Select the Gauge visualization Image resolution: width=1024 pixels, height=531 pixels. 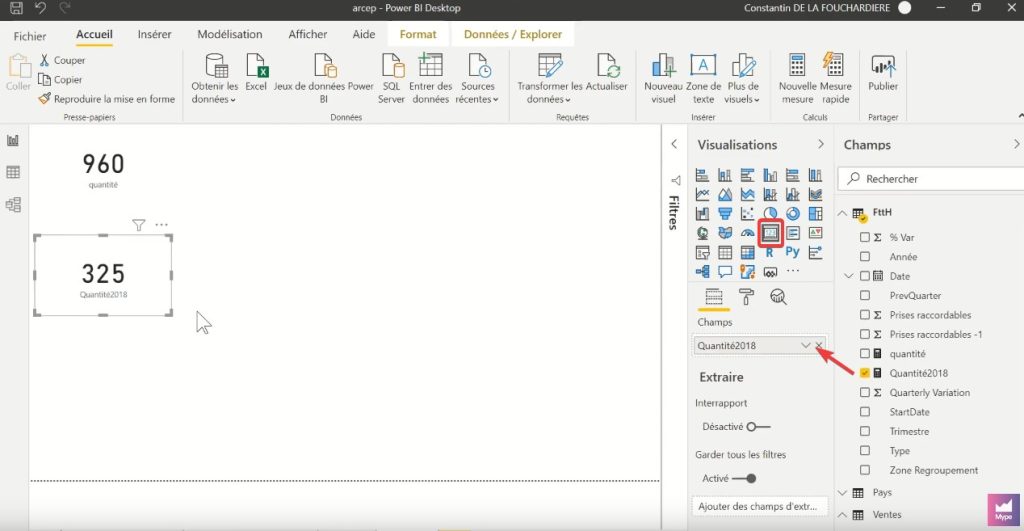click(748, 233)
